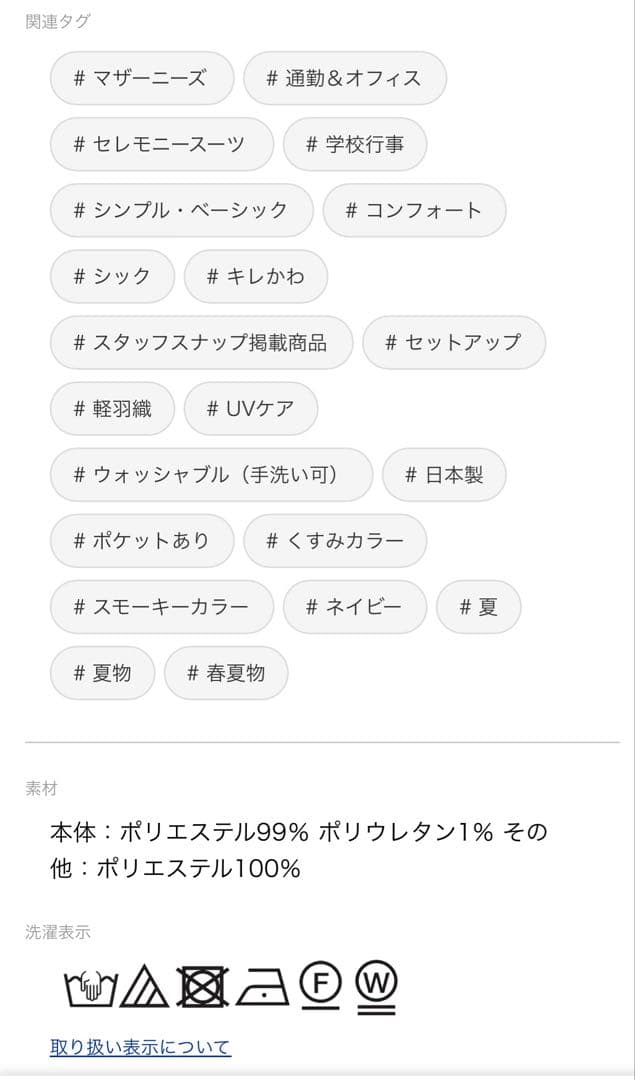Click the #春夏物 tag
The width and height of the screenshot is (635, 1080).
[226, 672]
